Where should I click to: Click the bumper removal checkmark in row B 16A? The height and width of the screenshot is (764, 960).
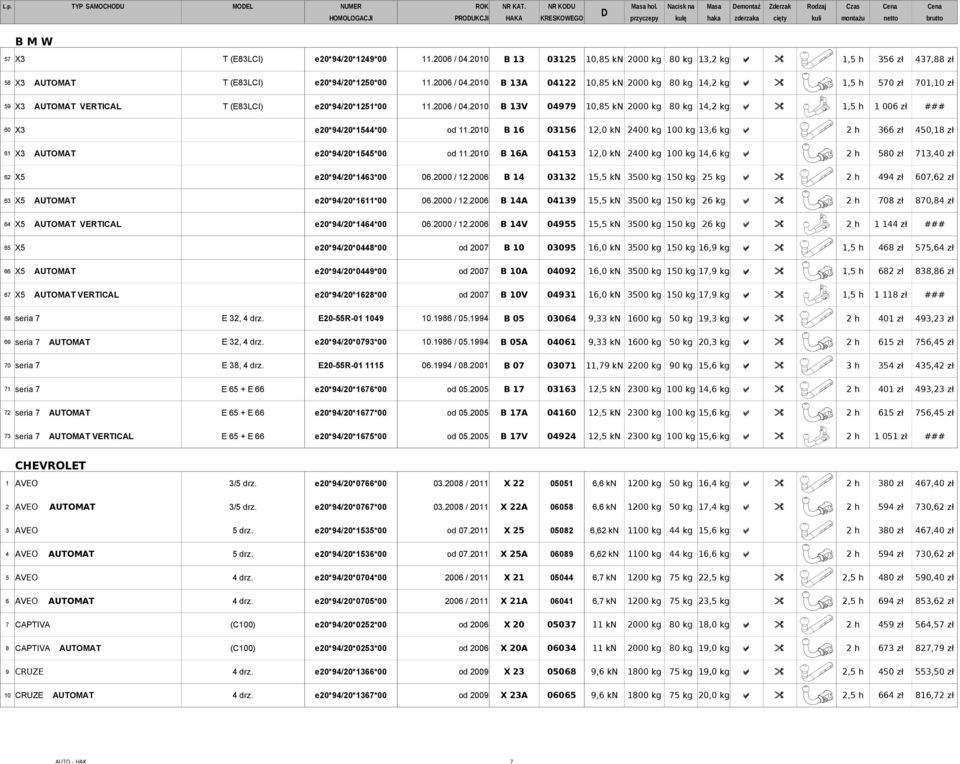746,154
